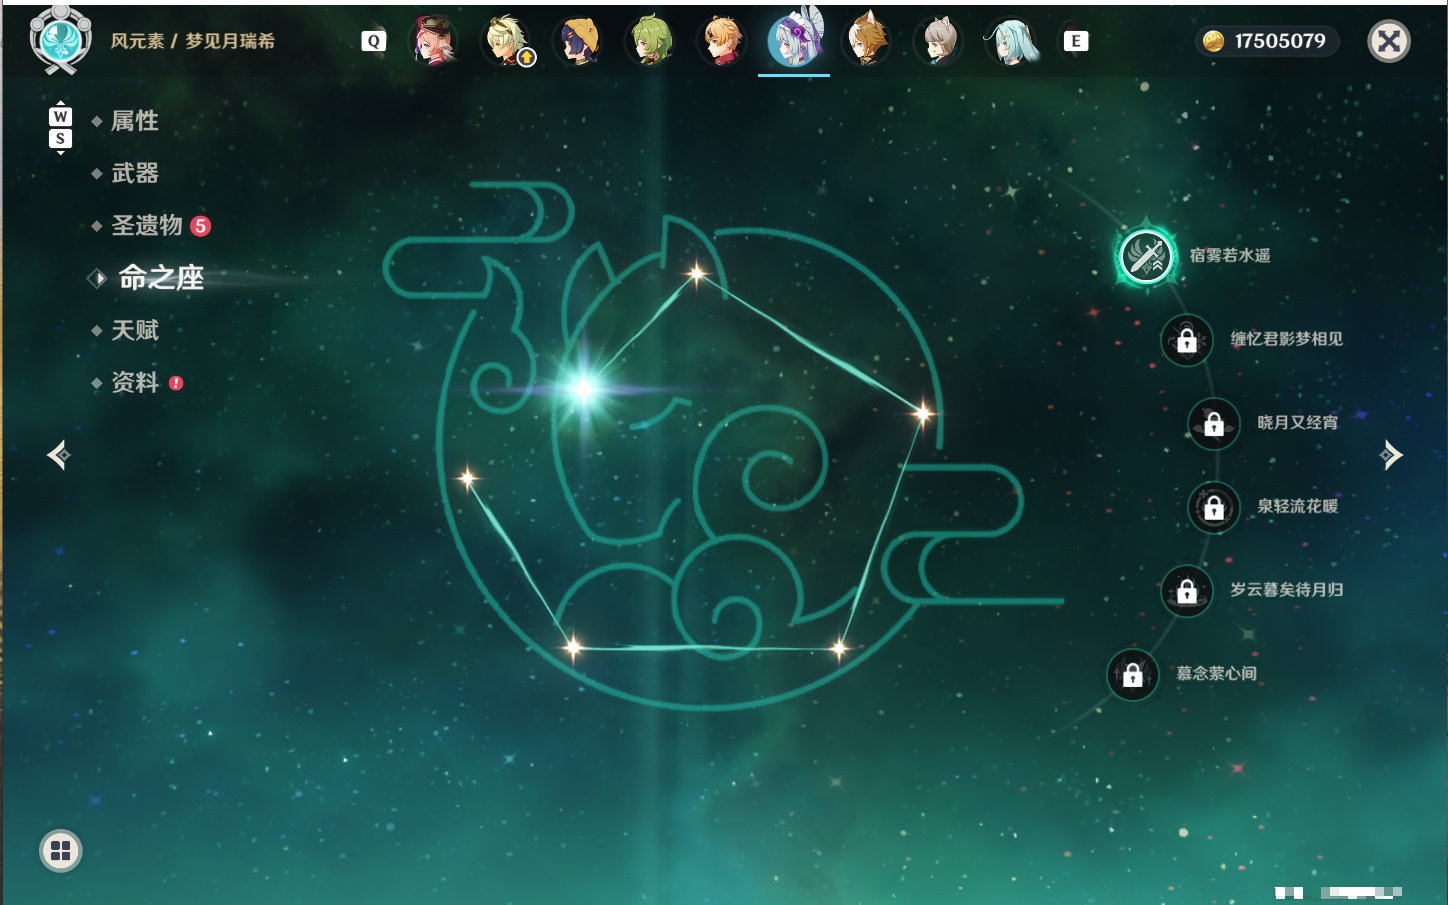1448x905 pixels.
Task: Click the large glowing activated star in constellation
Action: [583, 389]
